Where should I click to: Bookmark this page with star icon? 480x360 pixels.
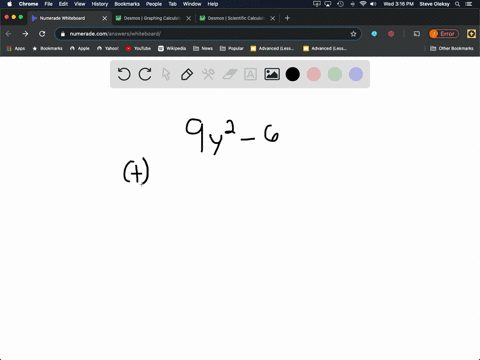(x=353, y=34)
